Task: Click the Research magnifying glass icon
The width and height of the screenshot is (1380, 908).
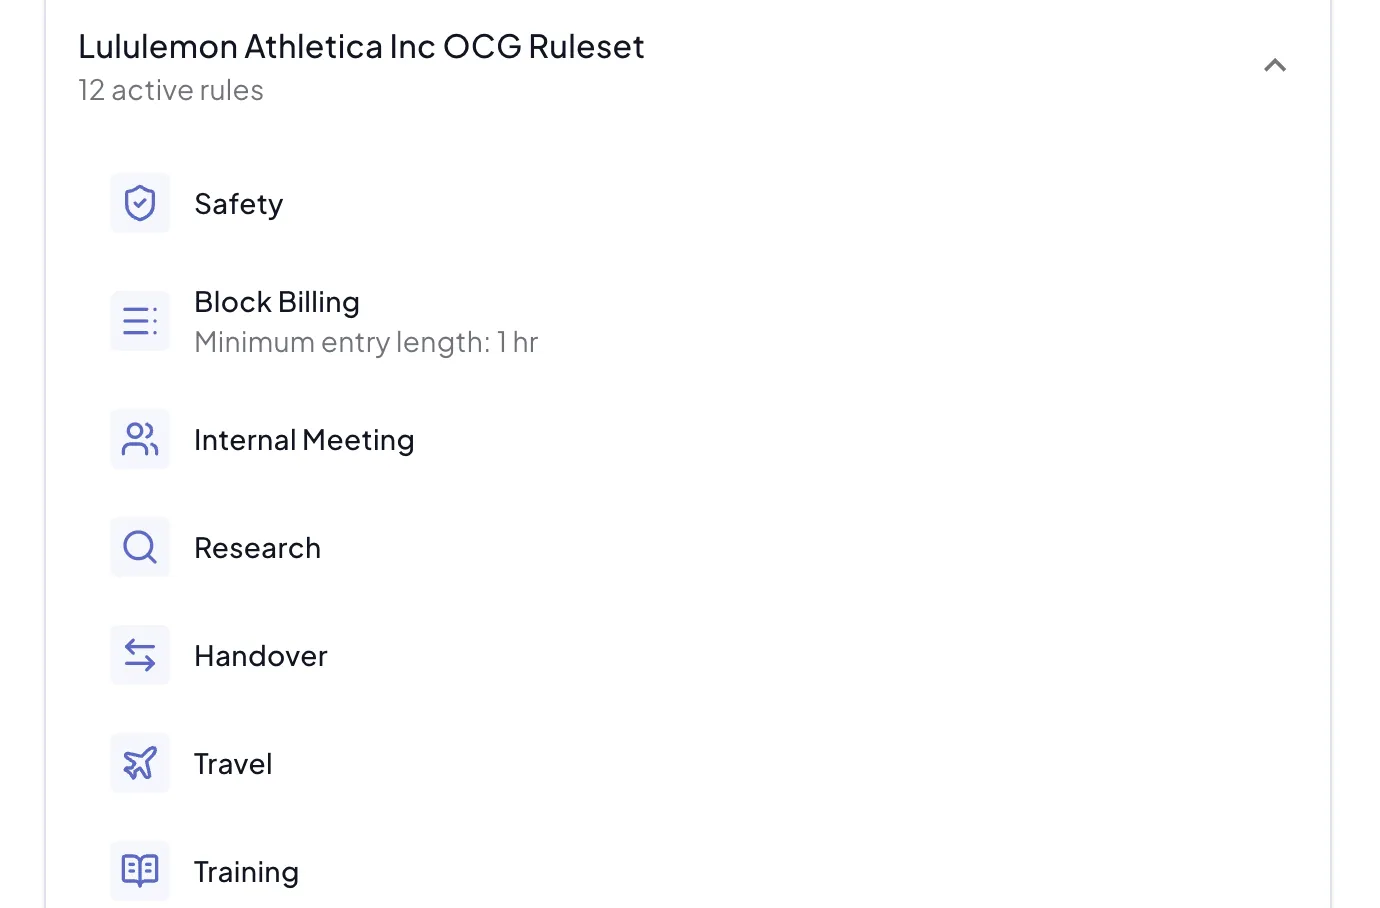Action: (140, 546)
